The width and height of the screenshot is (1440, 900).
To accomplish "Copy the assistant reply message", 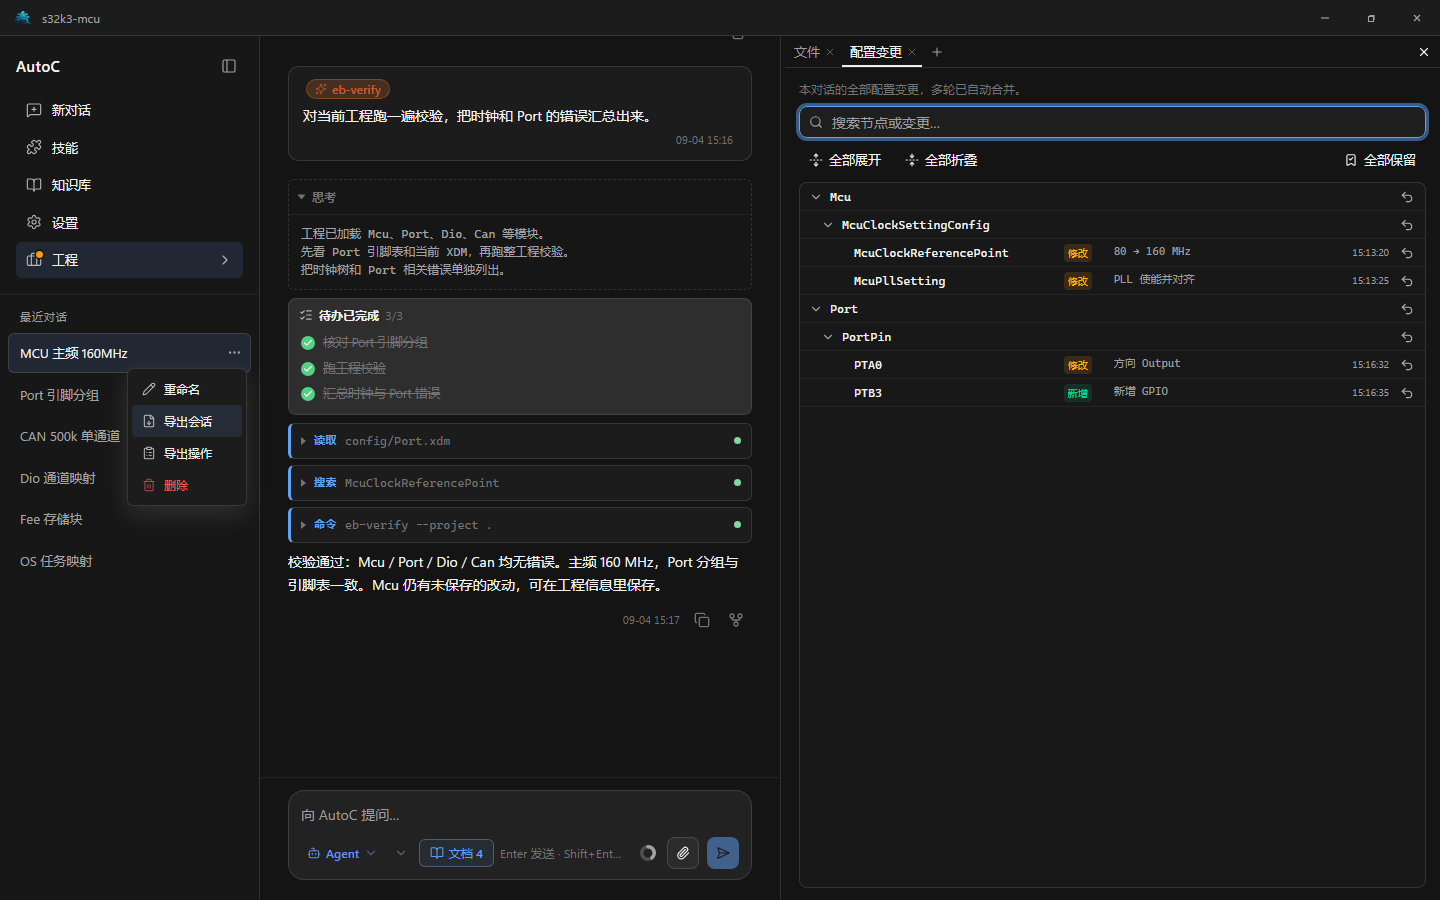I will coord(702,620).
